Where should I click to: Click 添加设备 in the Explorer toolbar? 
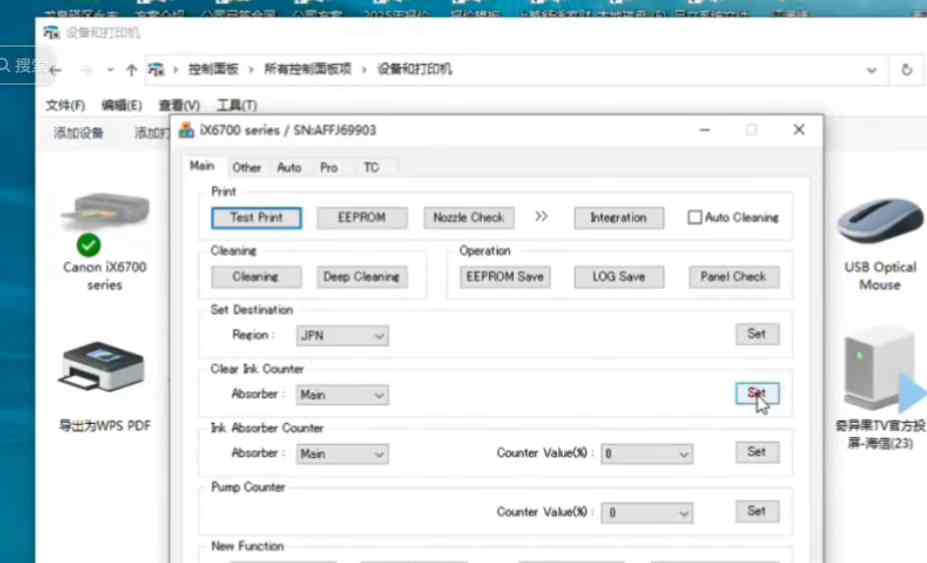79,132
